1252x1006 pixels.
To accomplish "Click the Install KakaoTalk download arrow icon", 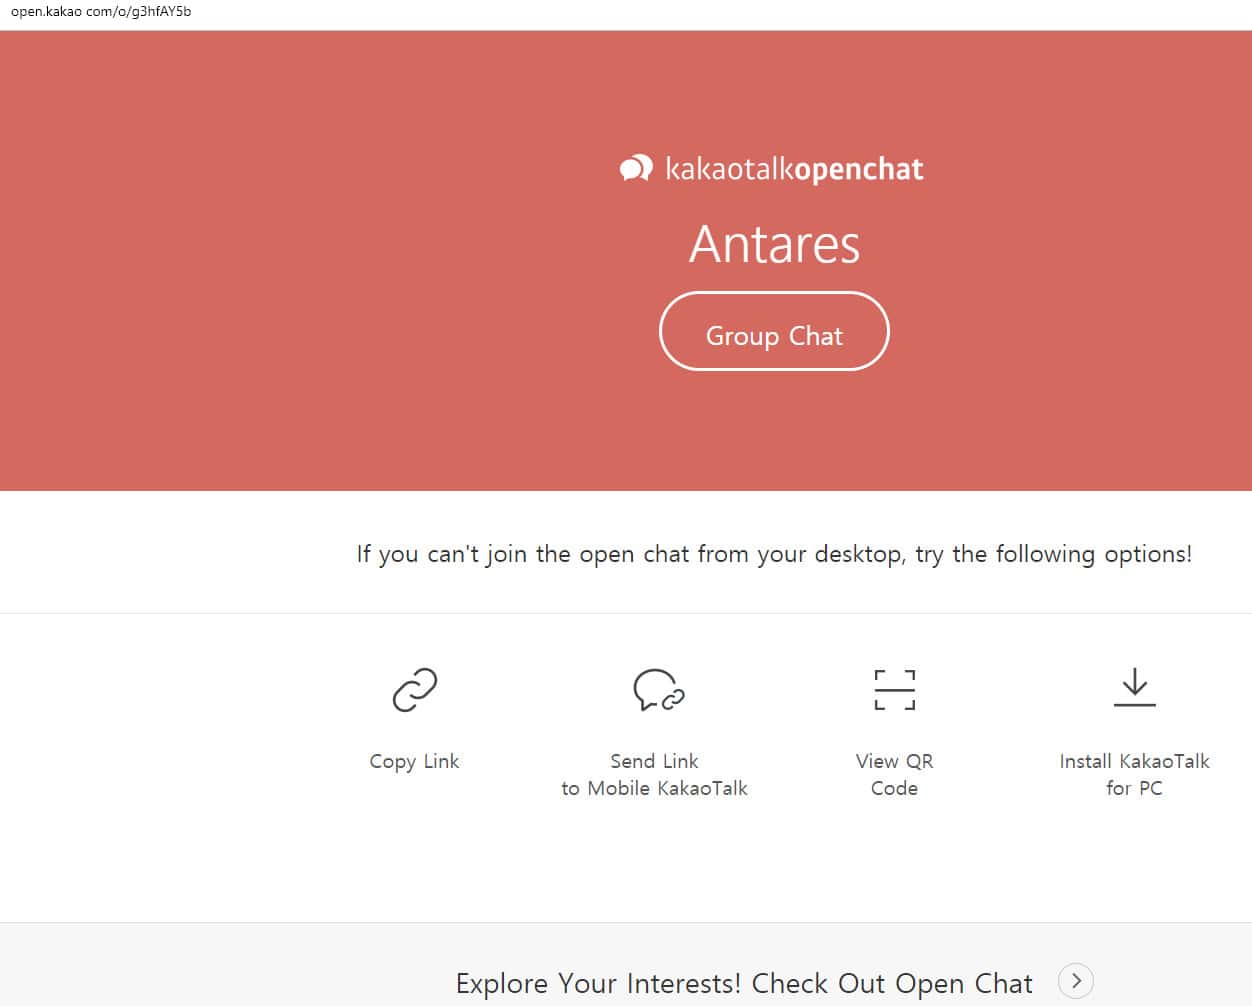I will click(x=1134, y=688).
